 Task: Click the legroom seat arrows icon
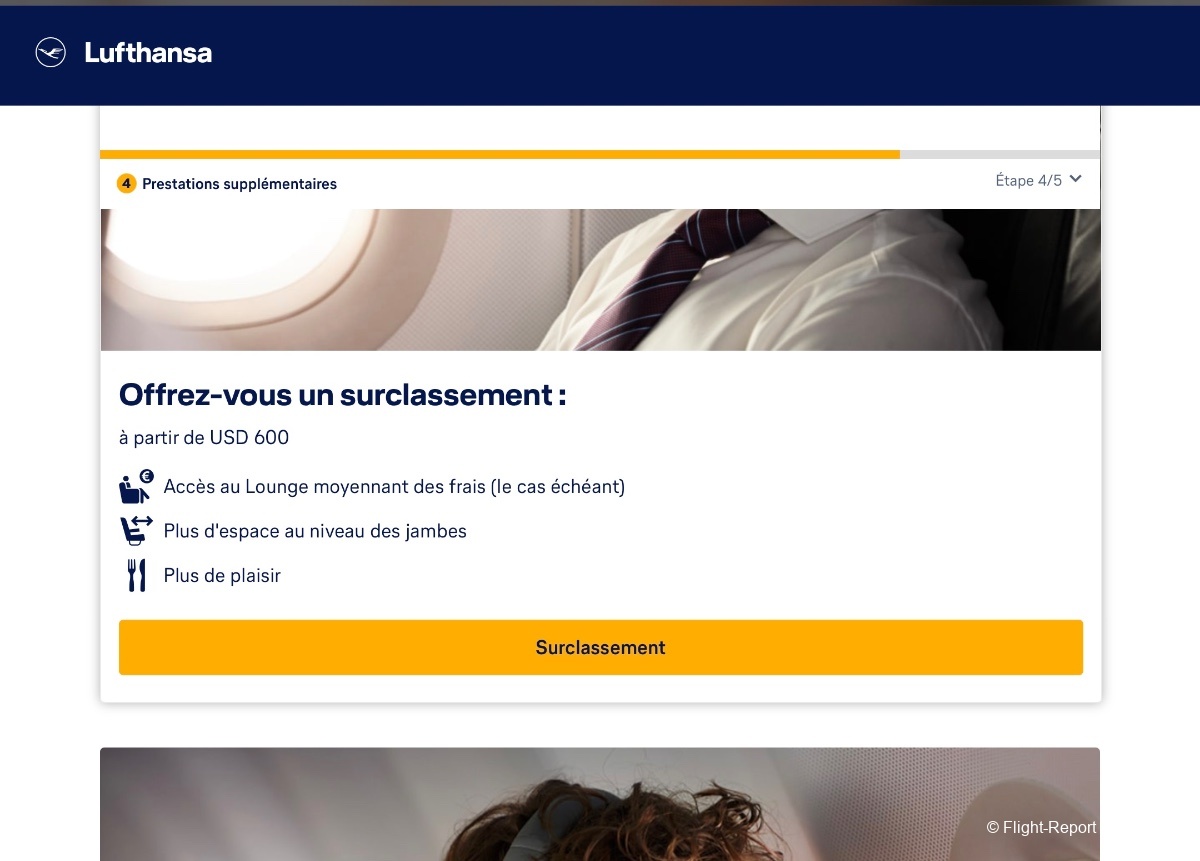[136, 530]
